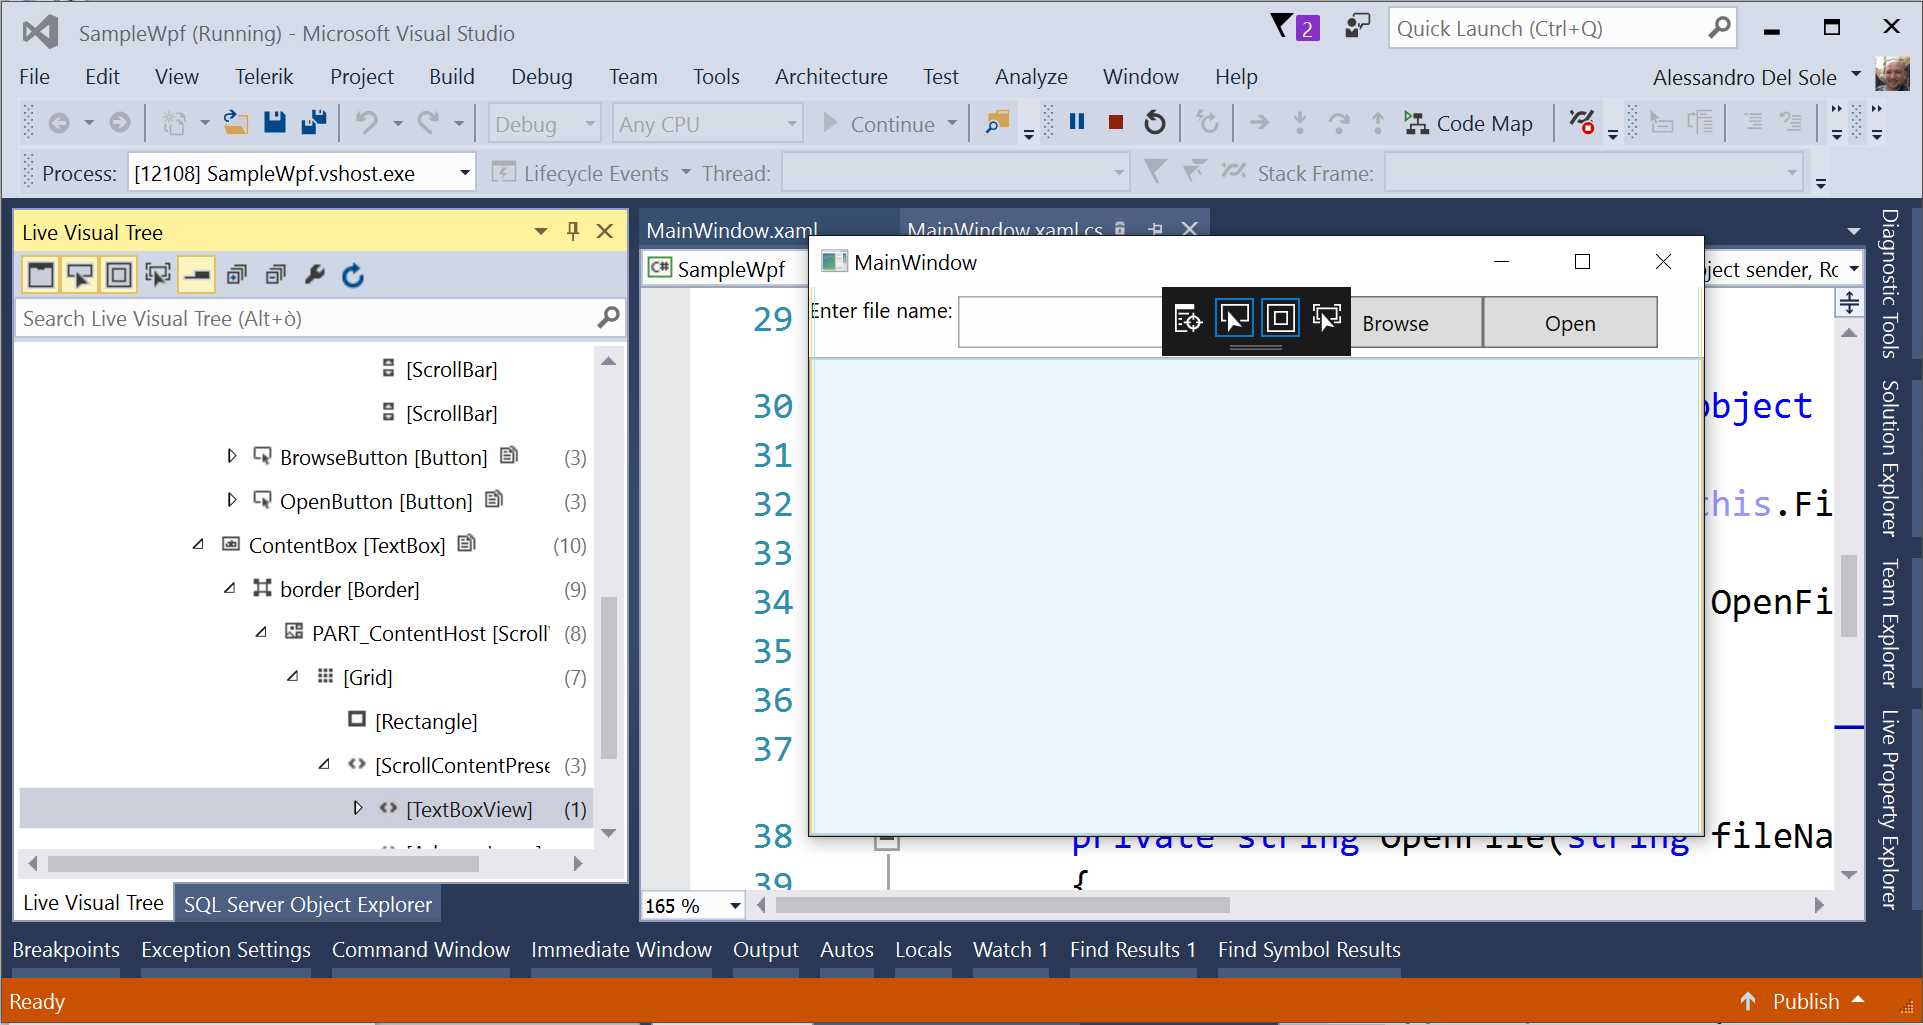Click the Quick Launch magnifier icon
Image resolution: width=1923 pixels, height=1025 pixels.
tap(1719, 28)
